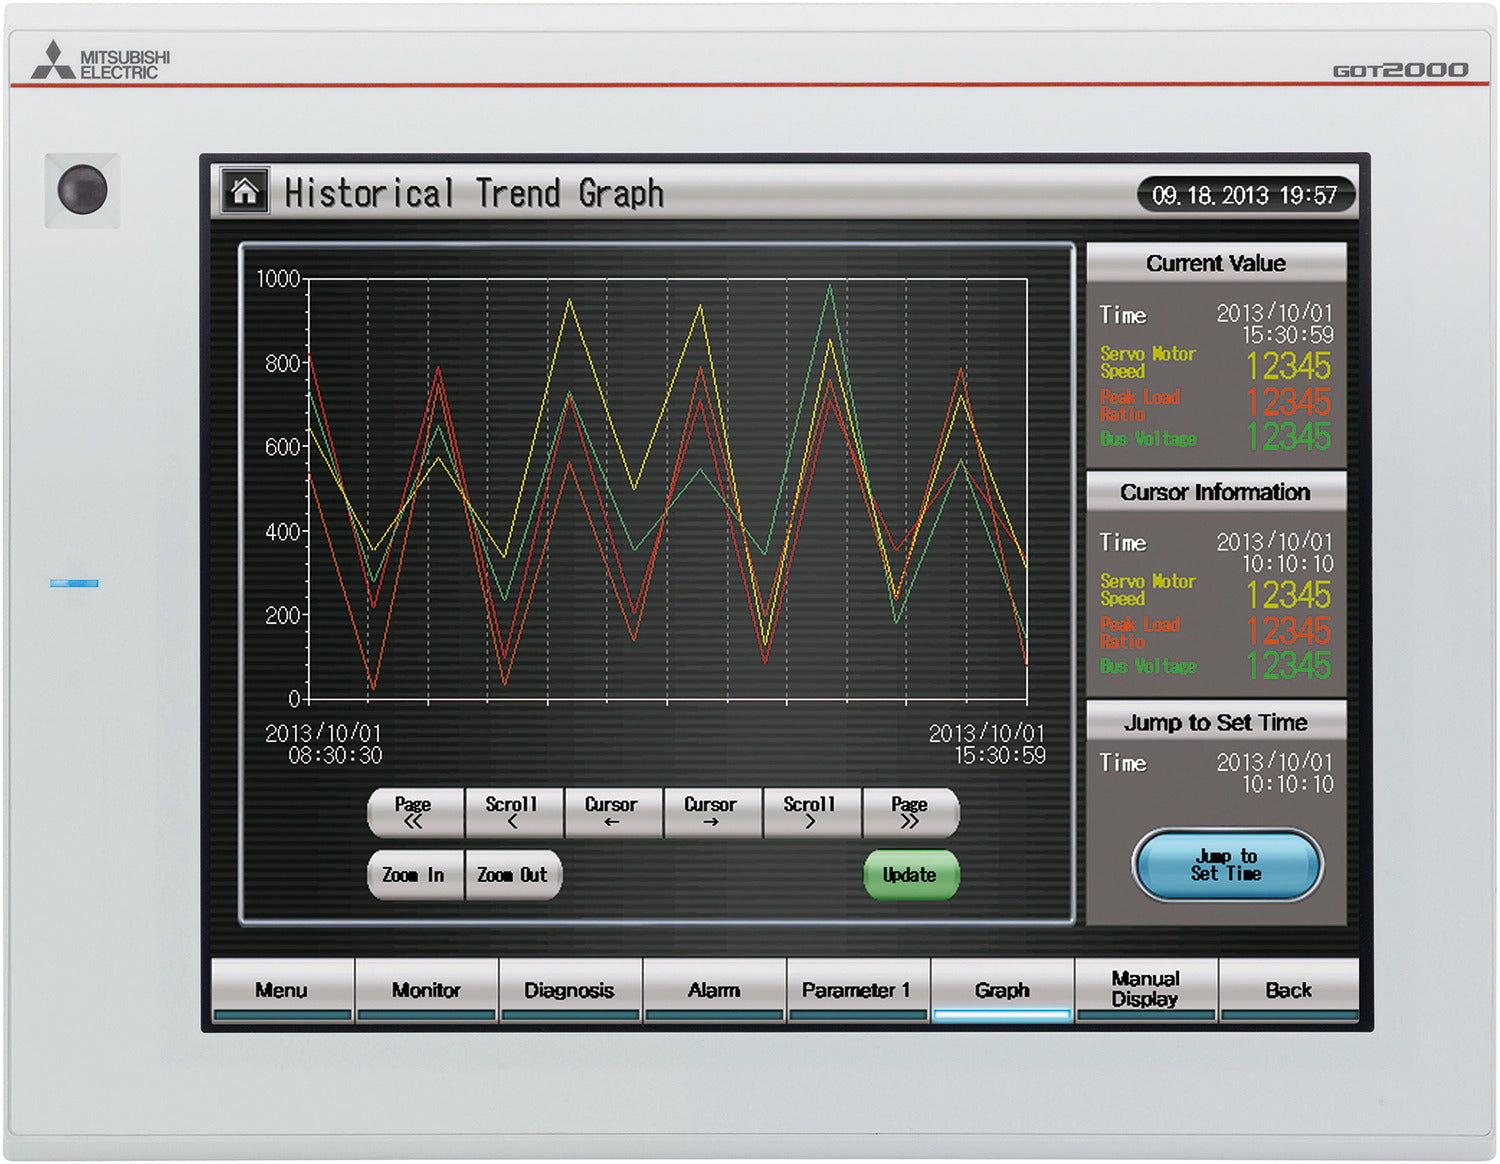Move cursor left with Cursor arrow button

point(611,812)
